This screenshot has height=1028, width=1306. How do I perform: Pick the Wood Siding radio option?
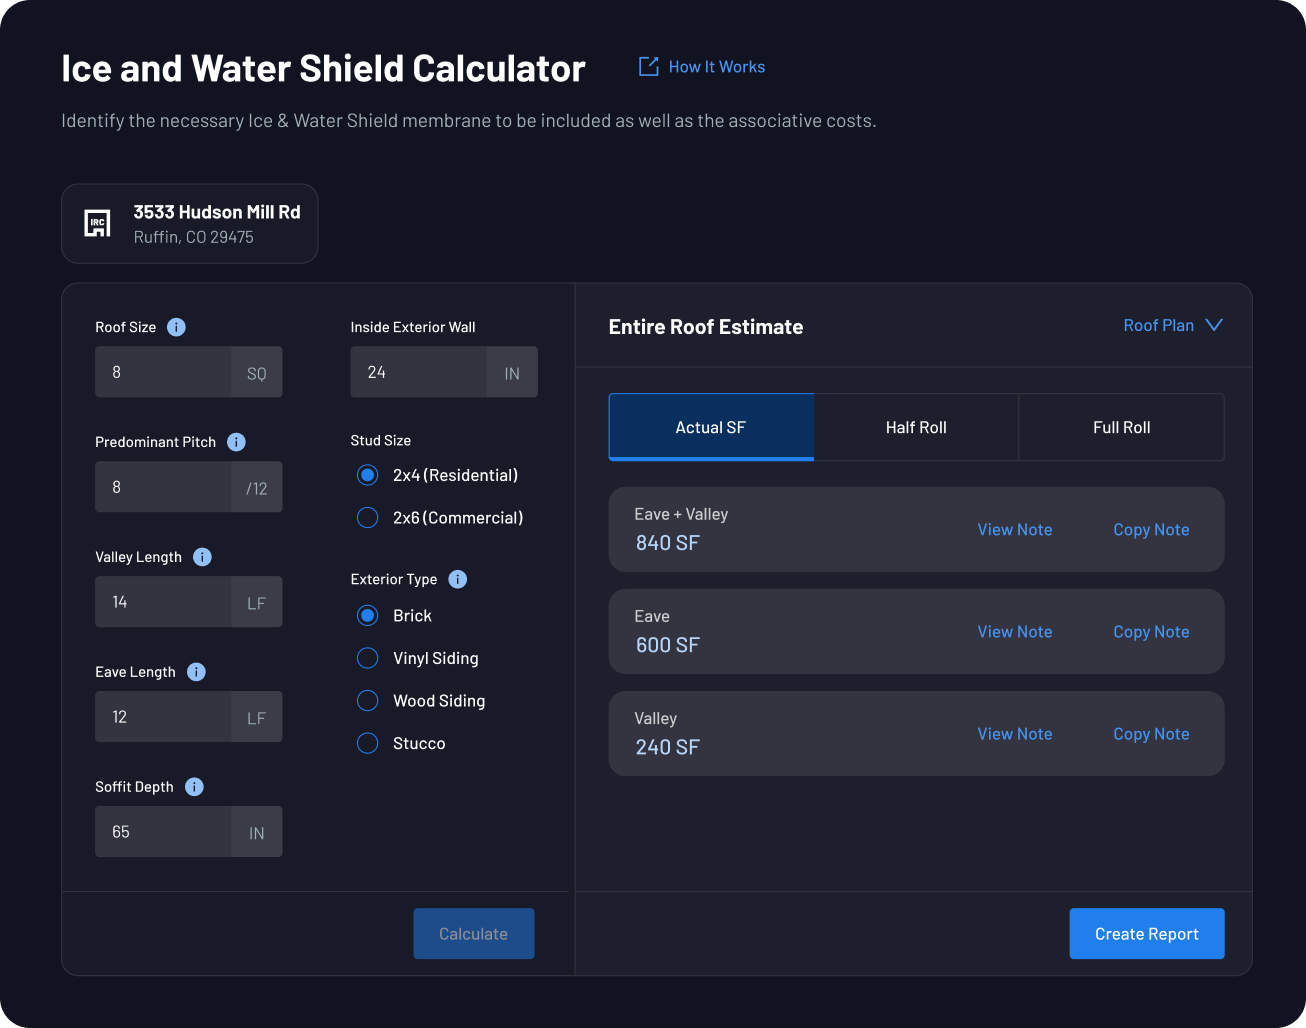368,701
